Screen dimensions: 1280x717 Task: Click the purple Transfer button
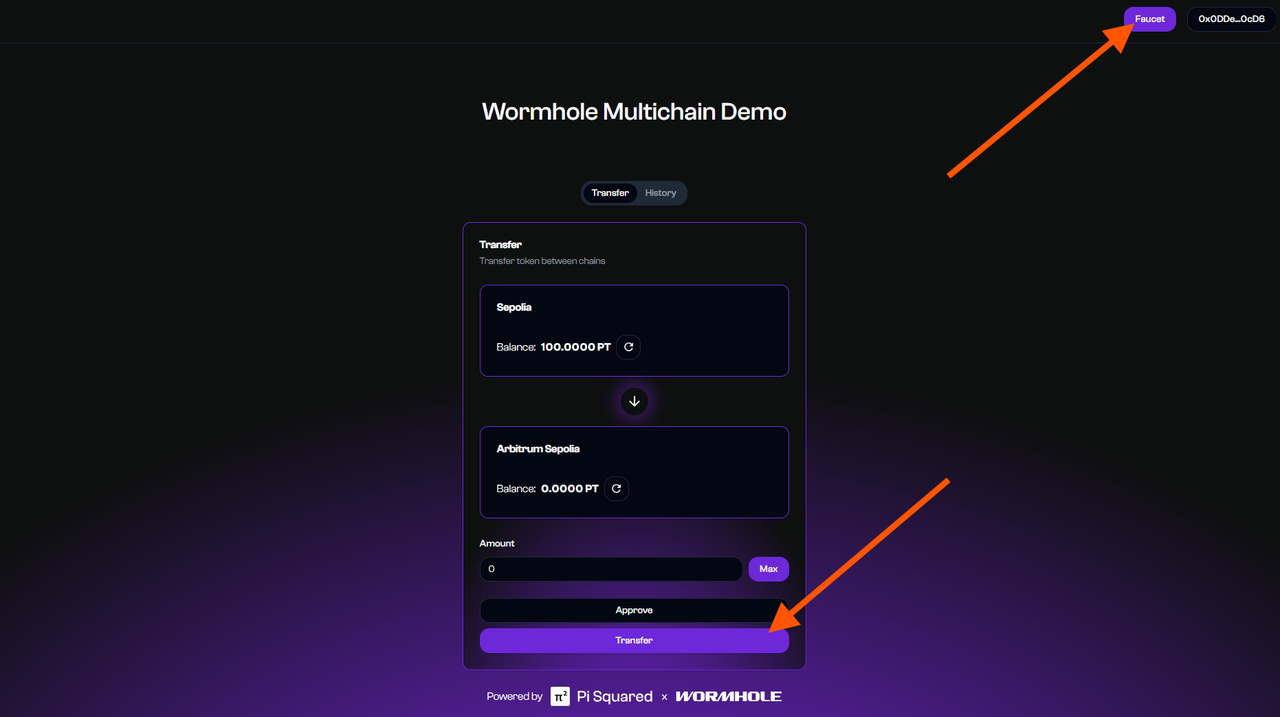coord(634,640)
